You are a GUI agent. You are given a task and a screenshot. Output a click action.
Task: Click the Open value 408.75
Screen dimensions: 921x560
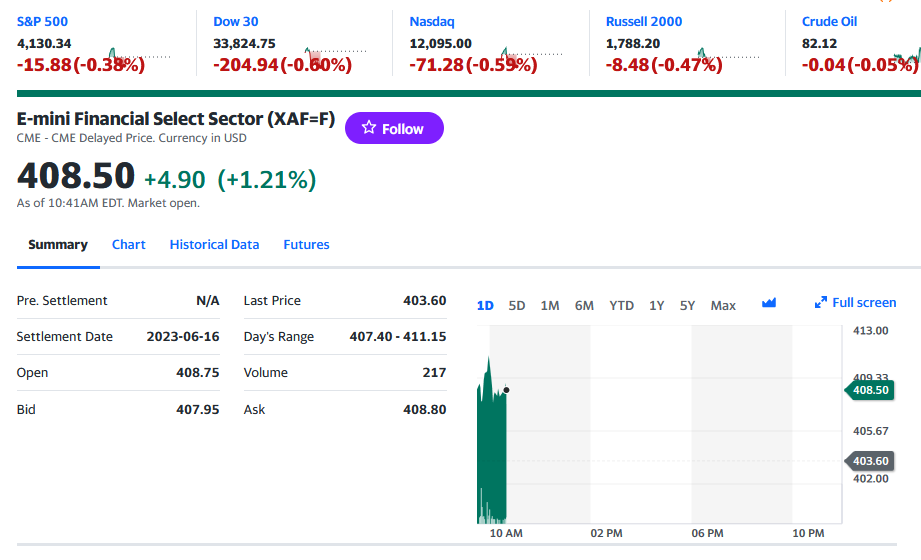point(198,373)
